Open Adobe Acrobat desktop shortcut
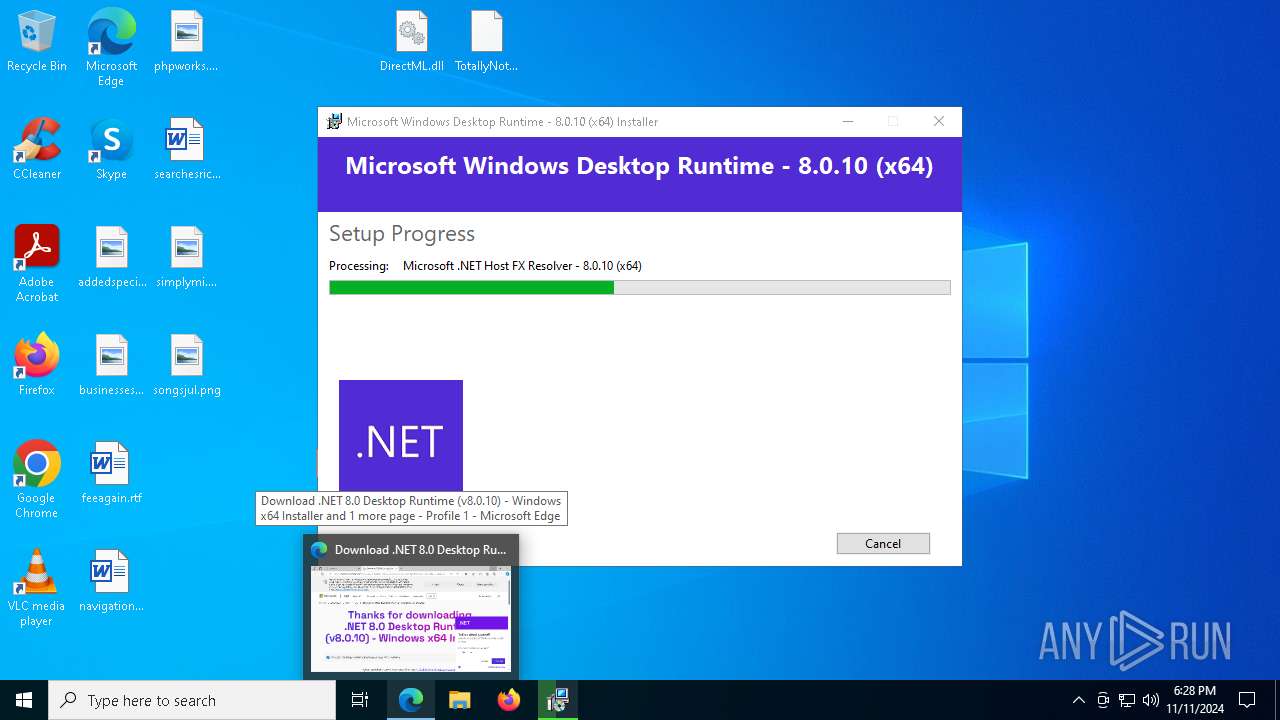This screenshot has height=720, width=1280. (37, 264)
